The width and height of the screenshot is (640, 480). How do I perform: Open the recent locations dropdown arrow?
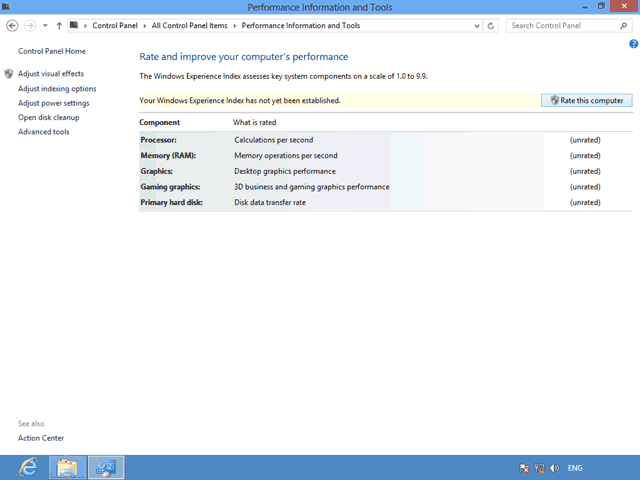click(x=45, y=26)
